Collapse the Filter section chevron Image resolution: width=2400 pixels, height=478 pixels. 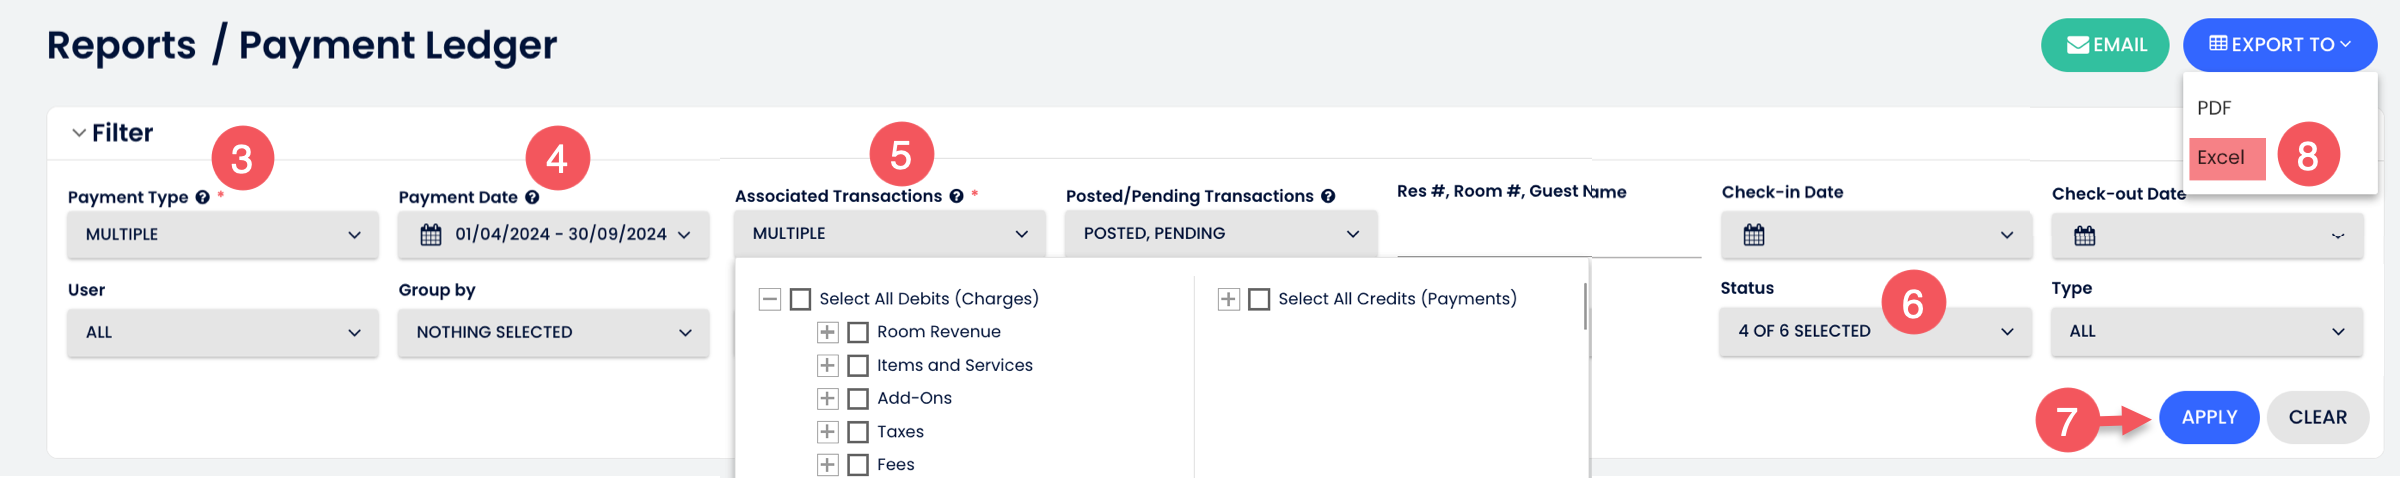tap(79, 133)
